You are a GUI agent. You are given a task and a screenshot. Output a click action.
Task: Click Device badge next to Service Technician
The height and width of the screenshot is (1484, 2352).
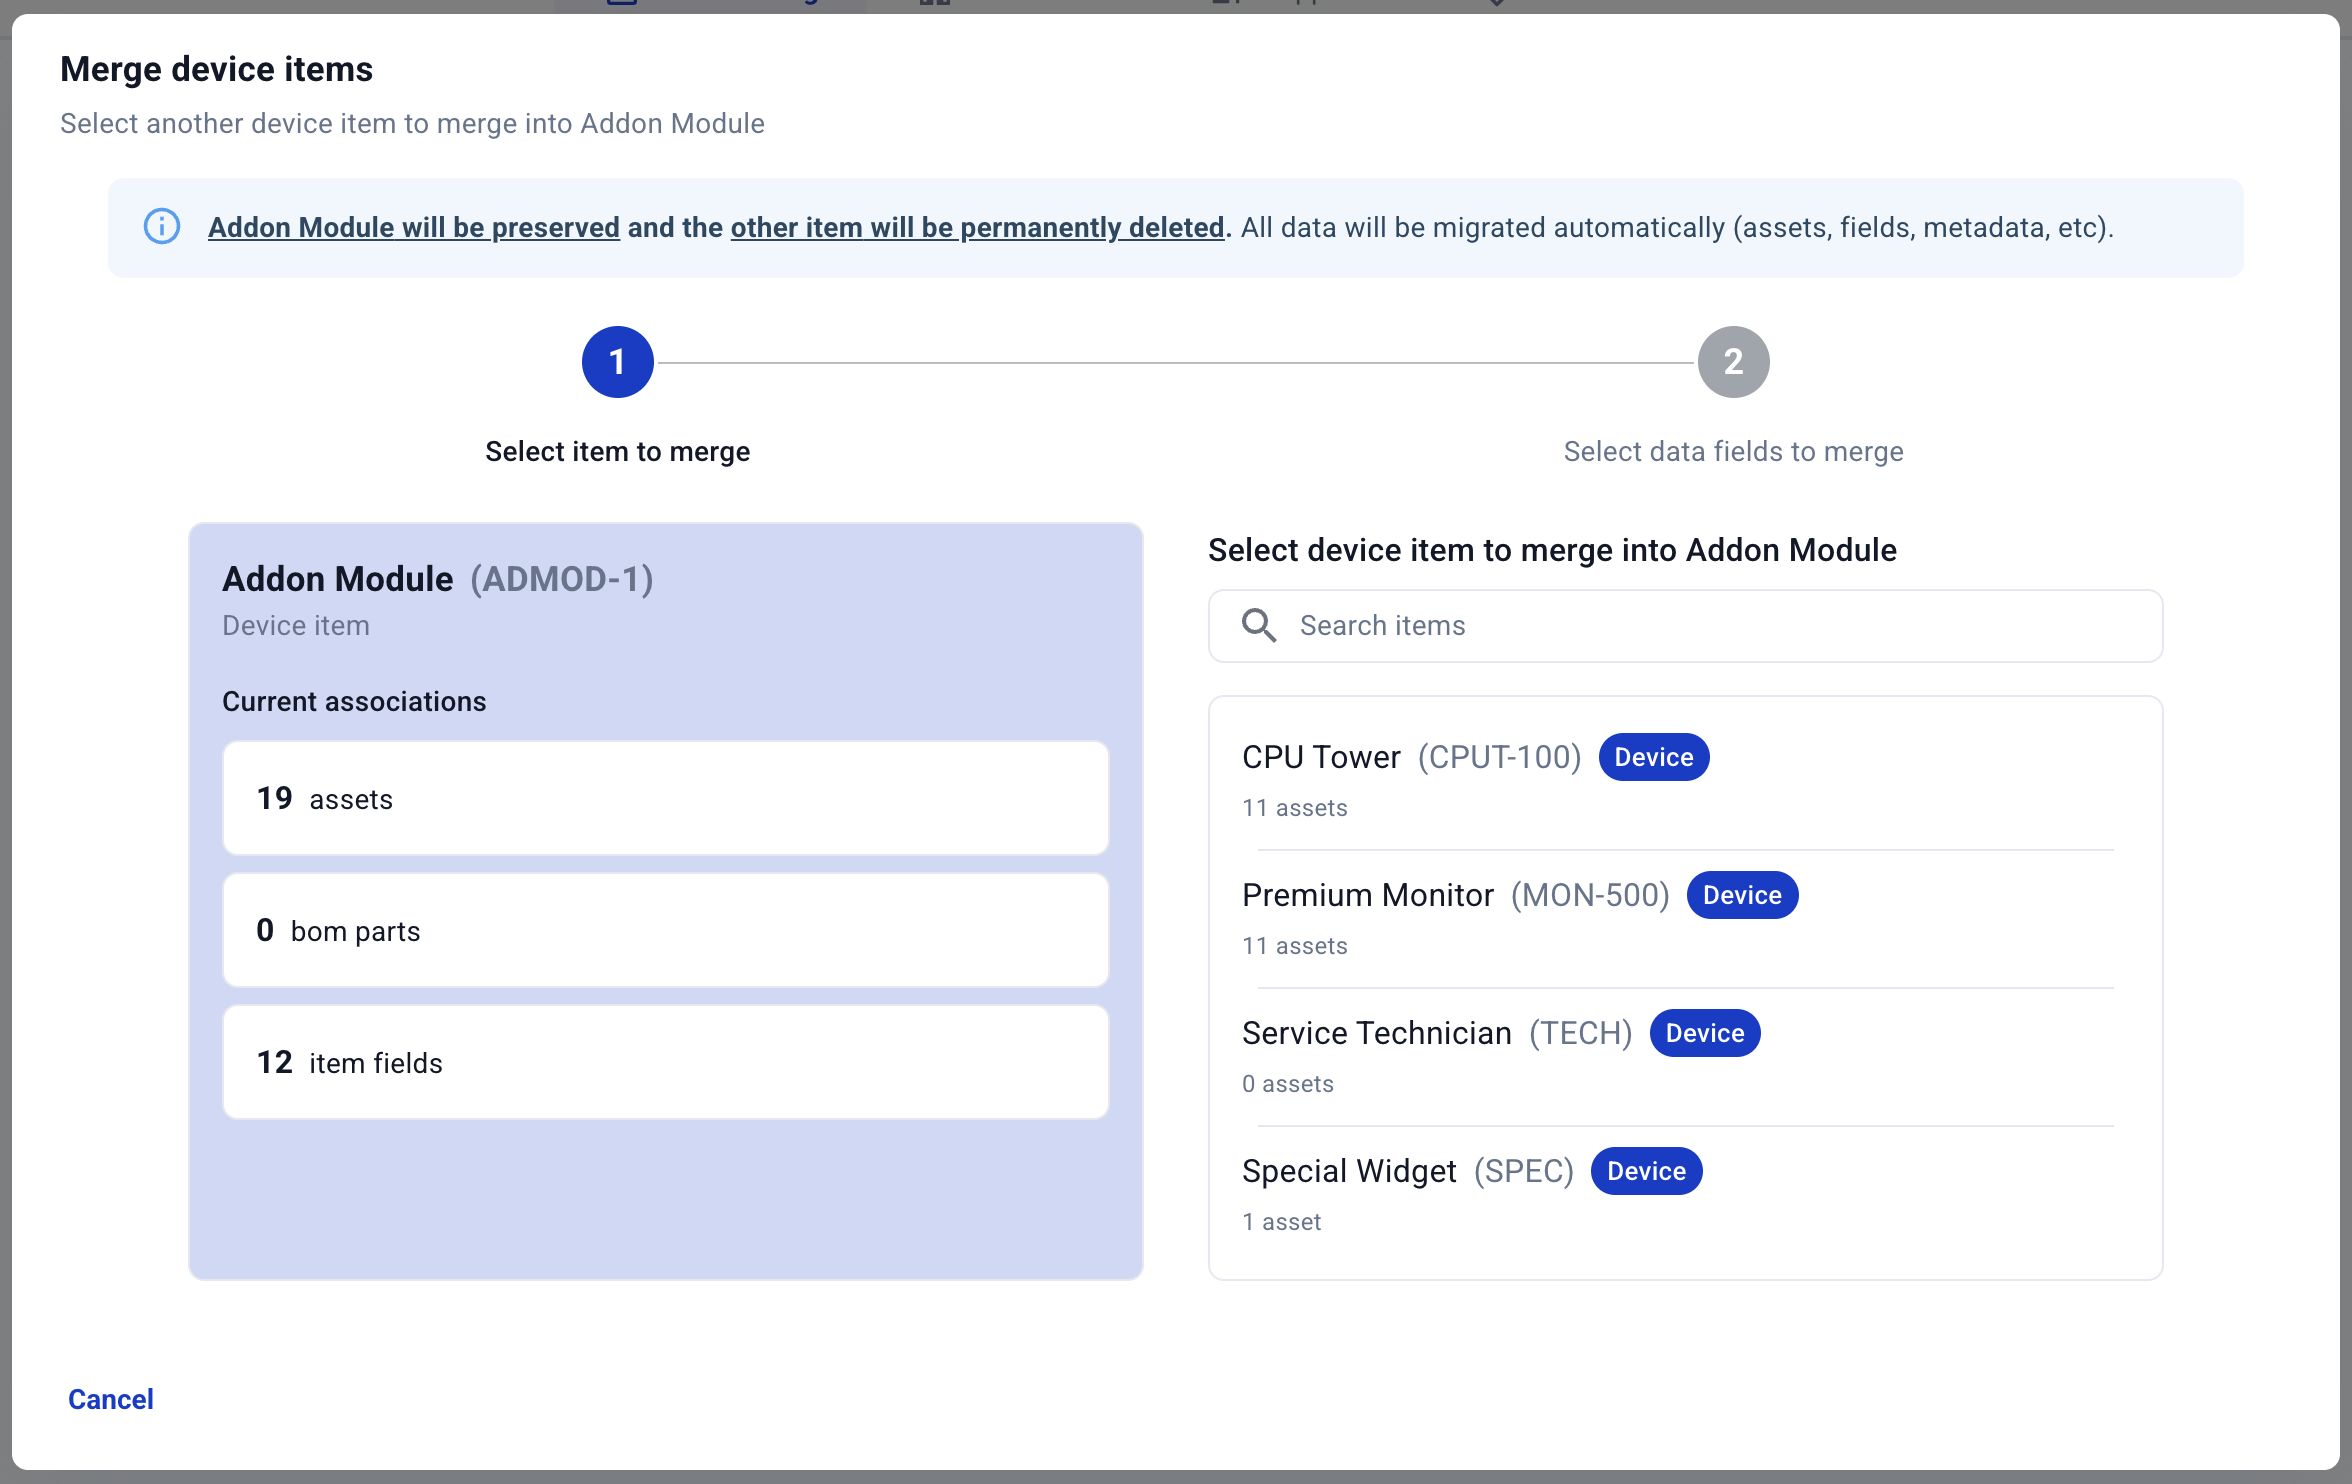(1704, 1034)
